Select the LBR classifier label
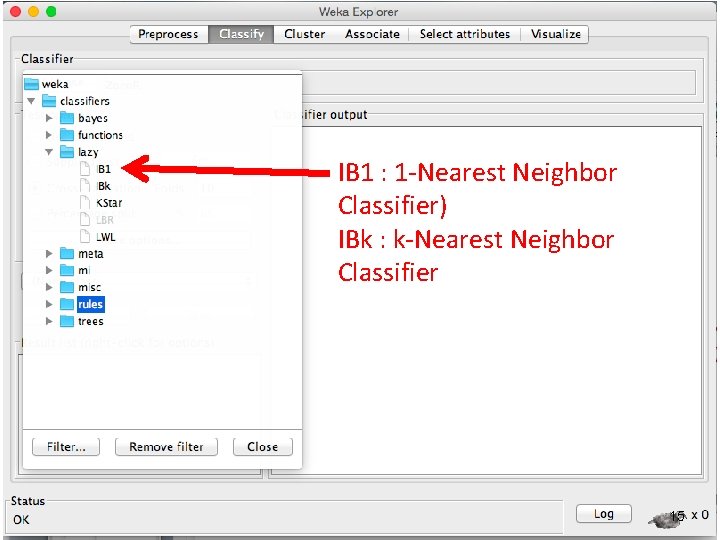Viewport: 720px width, 540px height. 105,220
